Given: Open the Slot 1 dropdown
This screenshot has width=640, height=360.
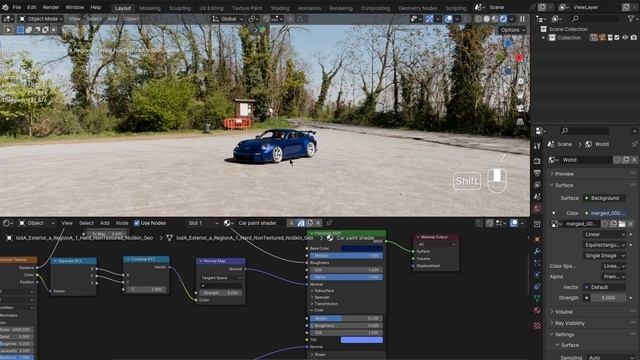Looking at the screenshot, I should 203,223.
